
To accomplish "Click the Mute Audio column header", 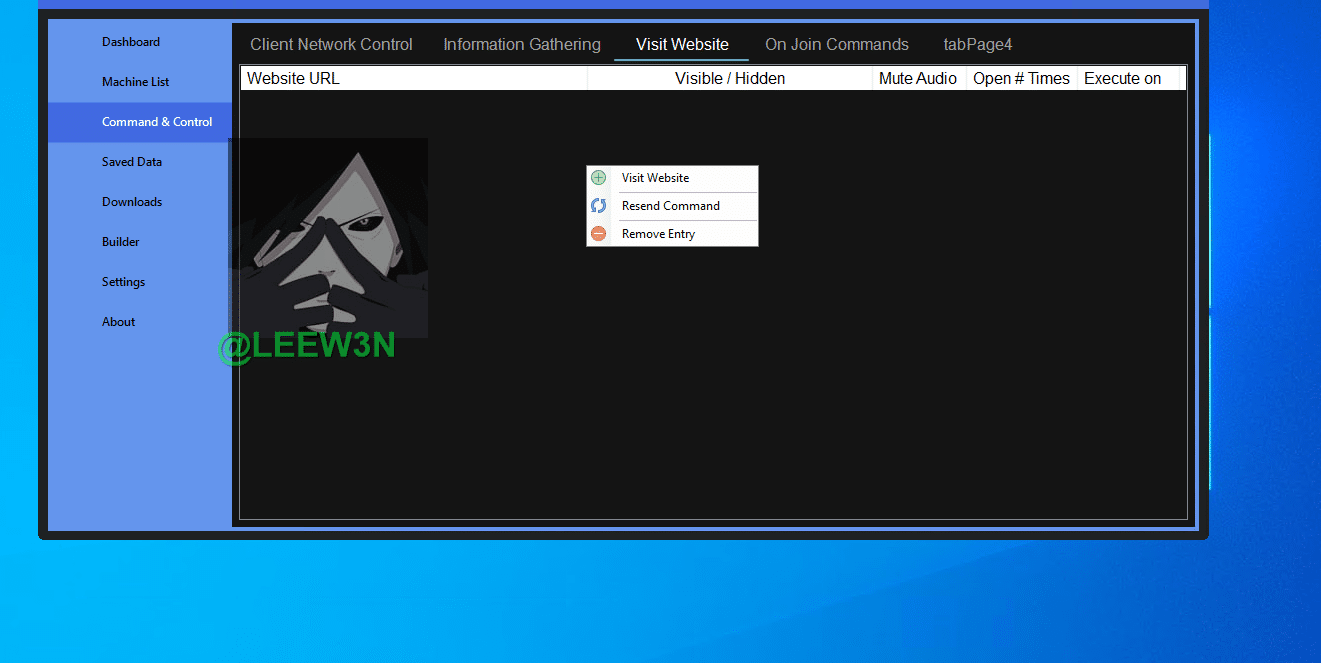I will (x=918, y=79).
